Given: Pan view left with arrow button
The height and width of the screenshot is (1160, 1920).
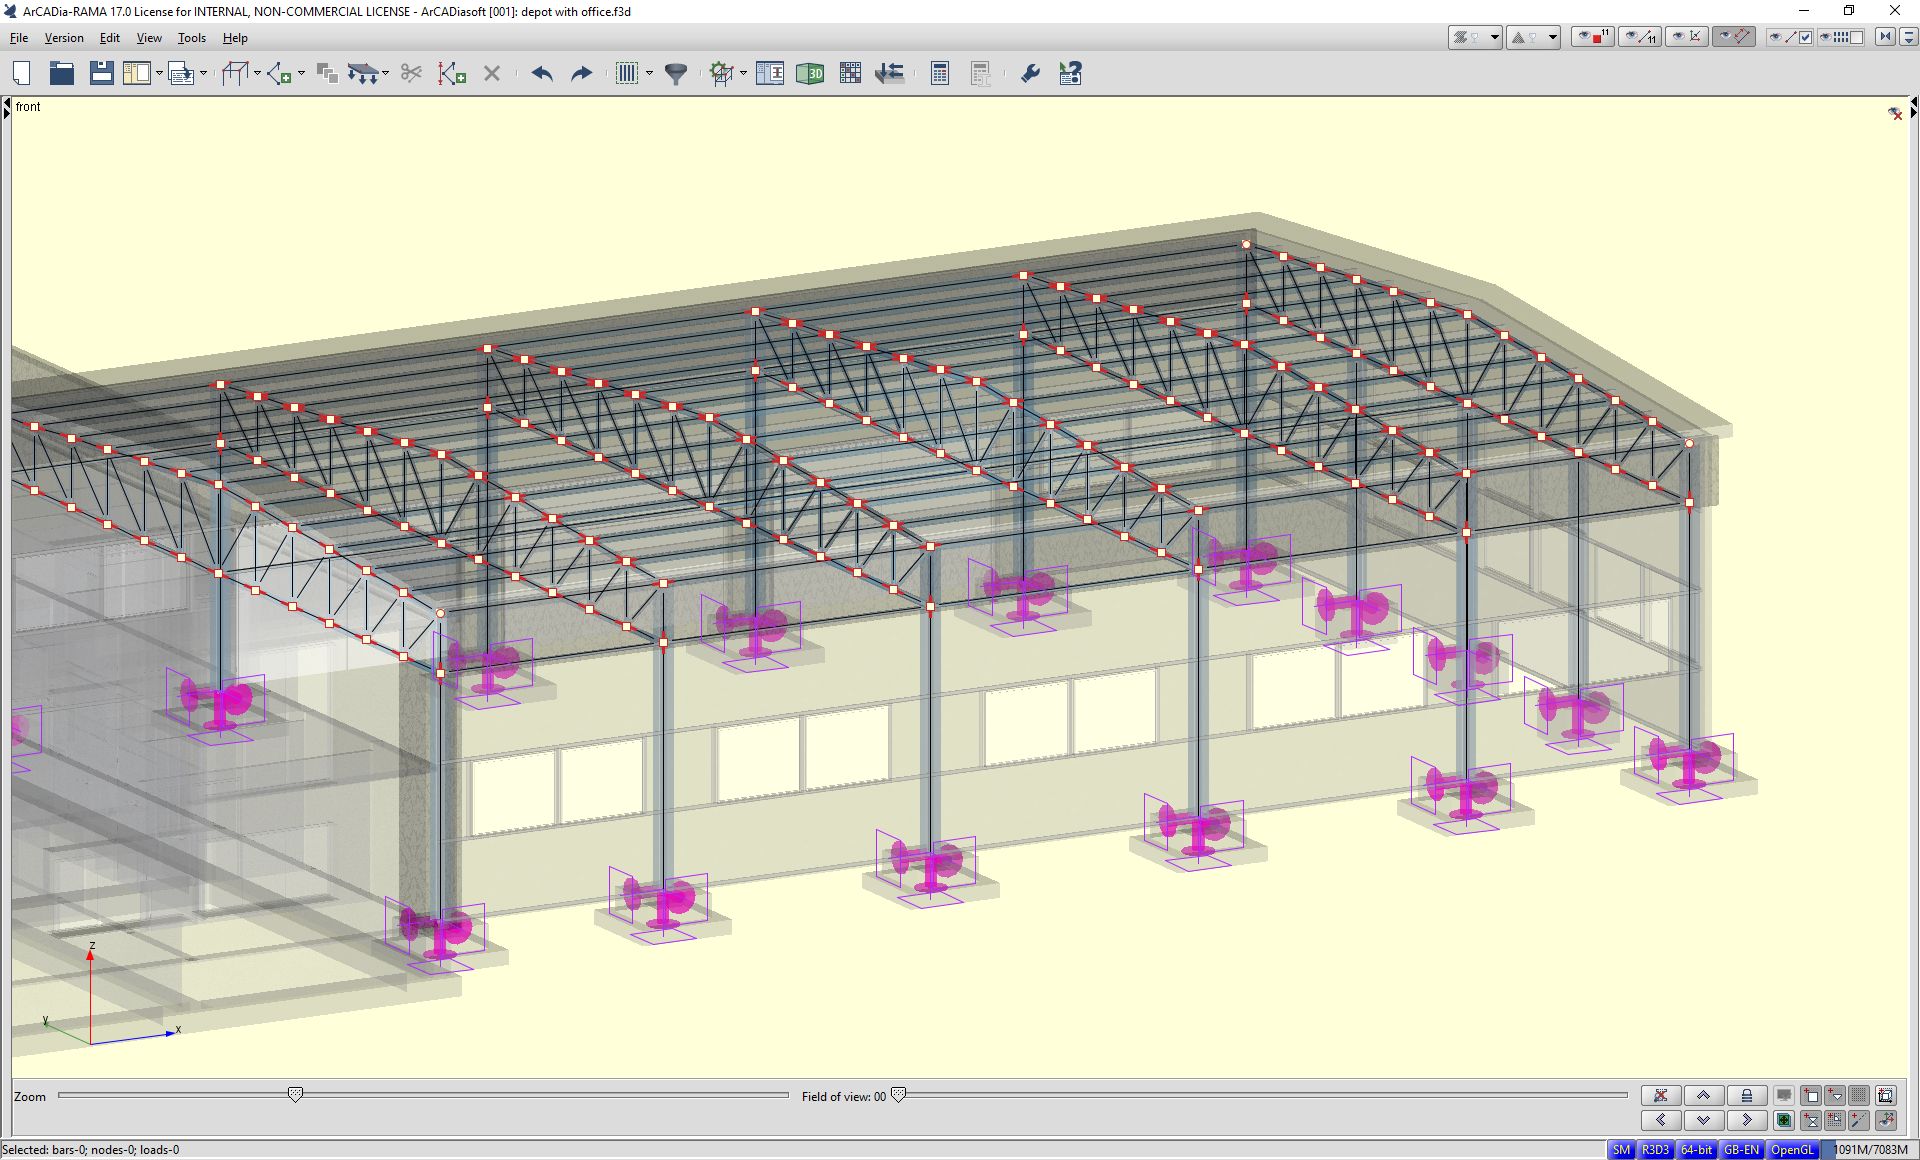Looking at the screenshot, I should tap(1661, 1120).
